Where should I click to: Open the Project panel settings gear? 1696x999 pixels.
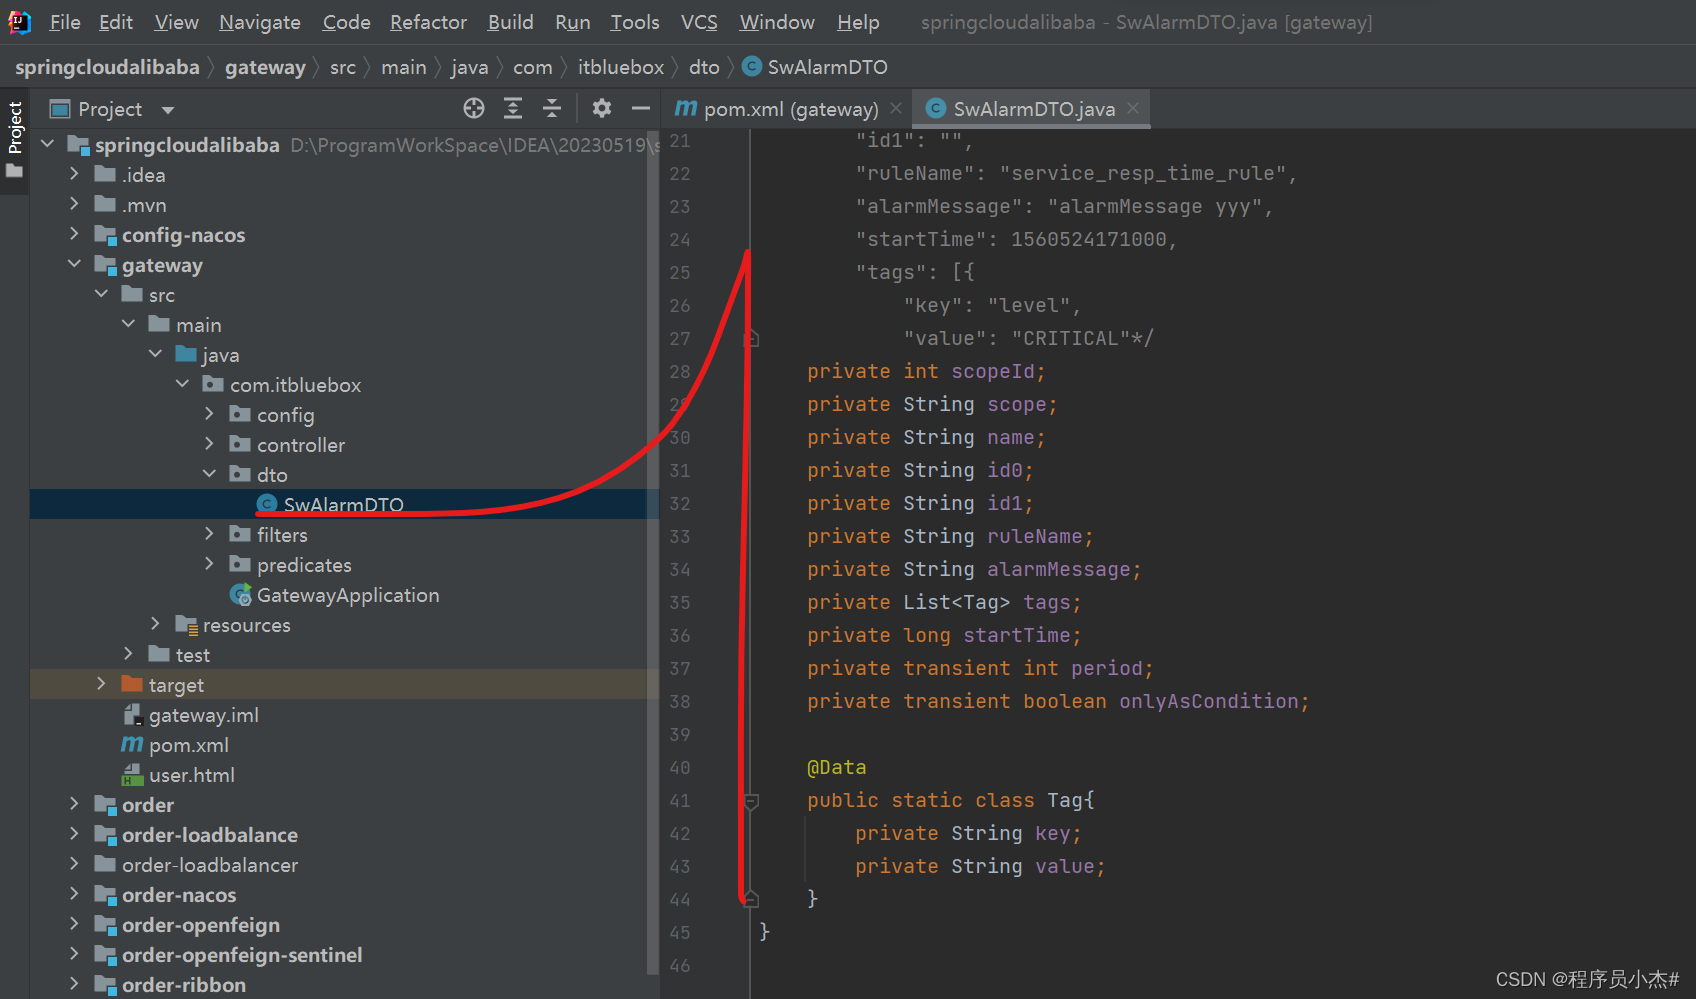click(x=601, y=108)
